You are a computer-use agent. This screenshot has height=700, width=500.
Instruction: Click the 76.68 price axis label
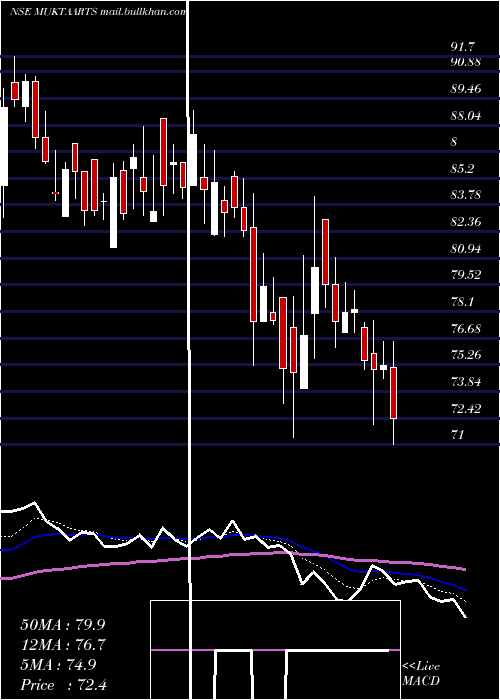click(x=466, y=329)
